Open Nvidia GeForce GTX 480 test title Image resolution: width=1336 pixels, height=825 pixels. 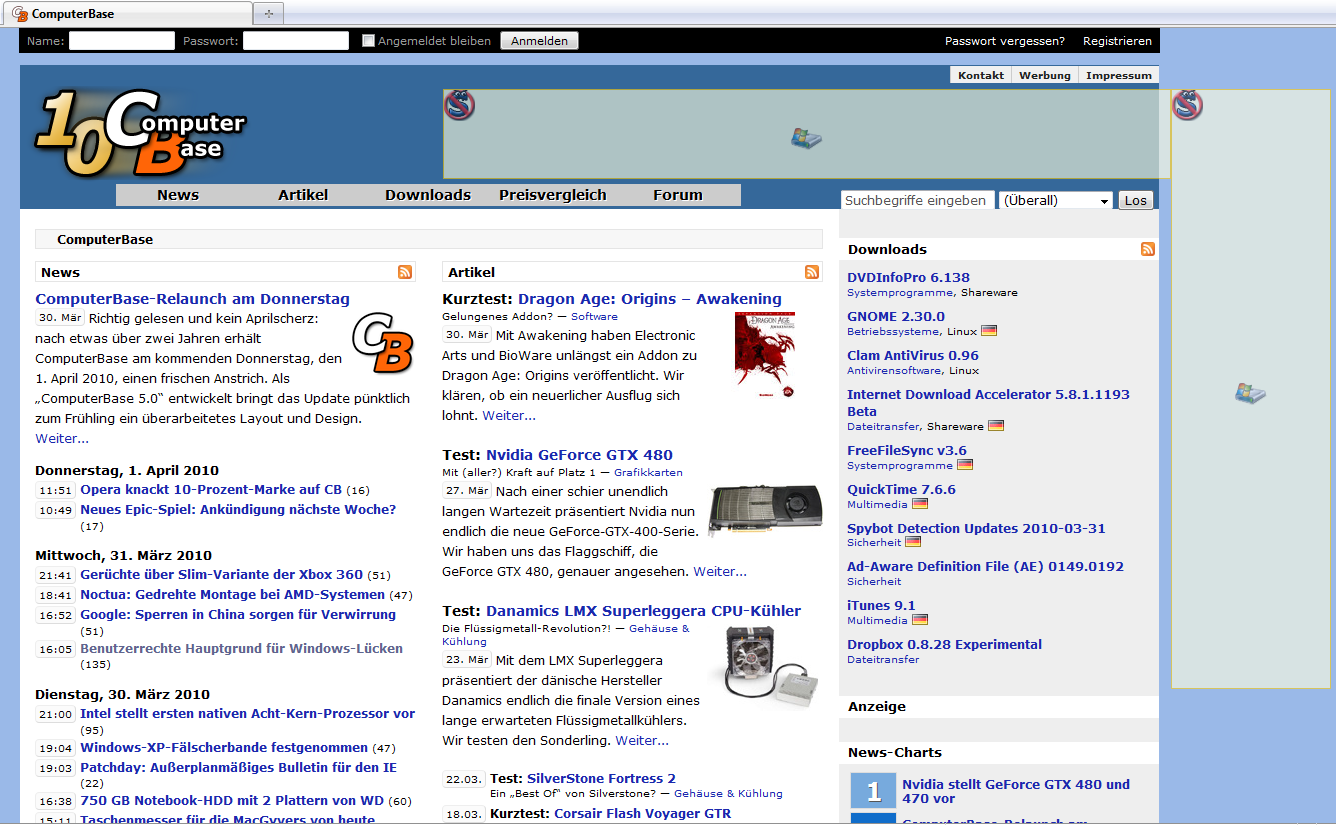click(580, 455)
